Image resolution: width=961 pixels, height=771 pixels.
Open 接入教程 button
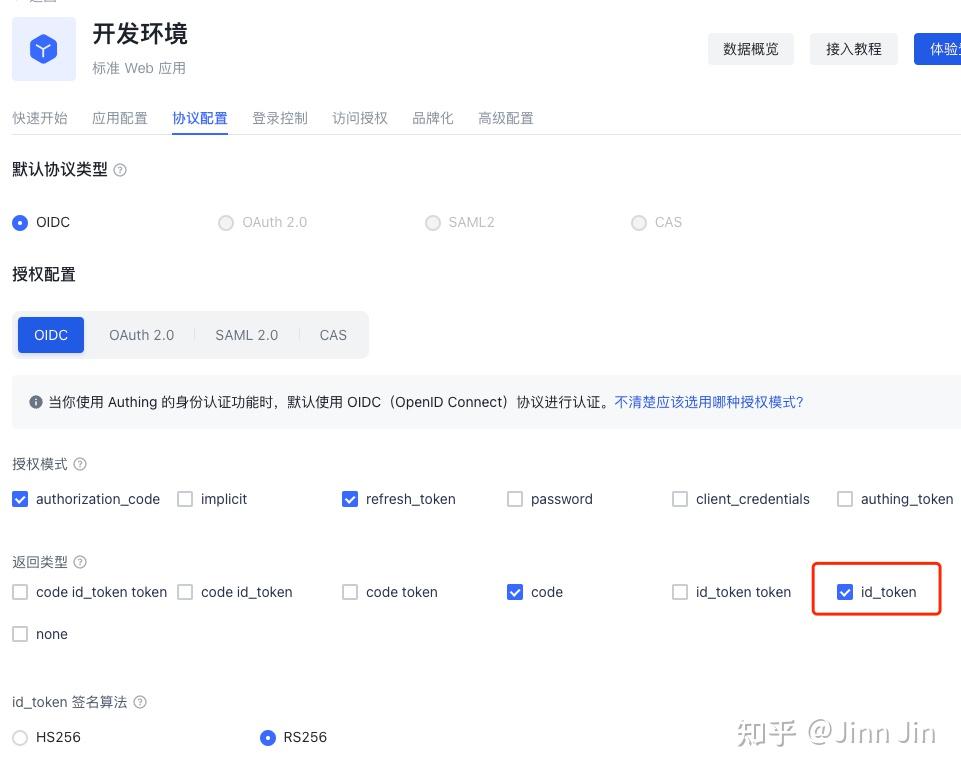(854, 49)
